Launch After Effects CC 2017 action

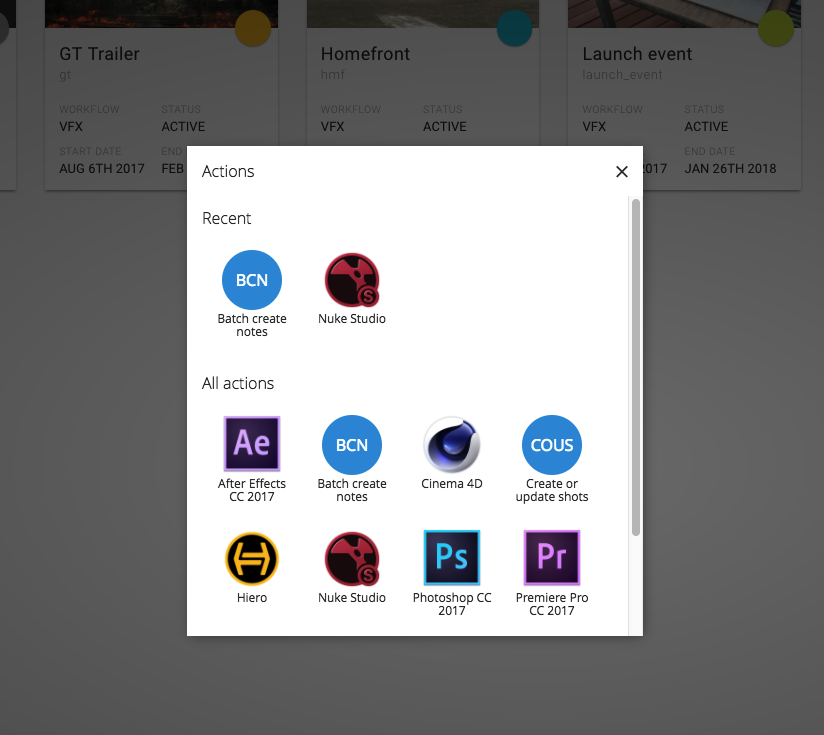click(252, 459)
